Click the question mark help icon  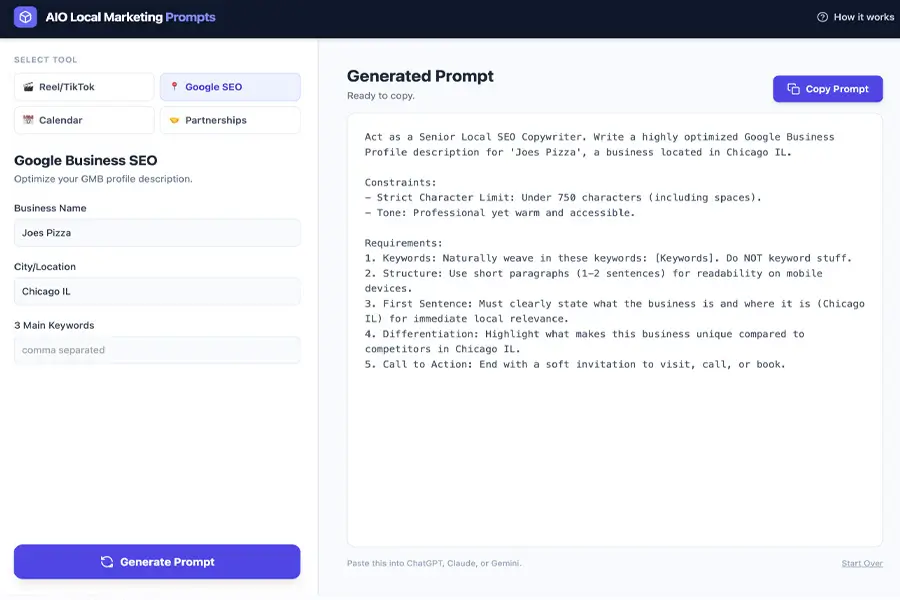pos(822,17)
